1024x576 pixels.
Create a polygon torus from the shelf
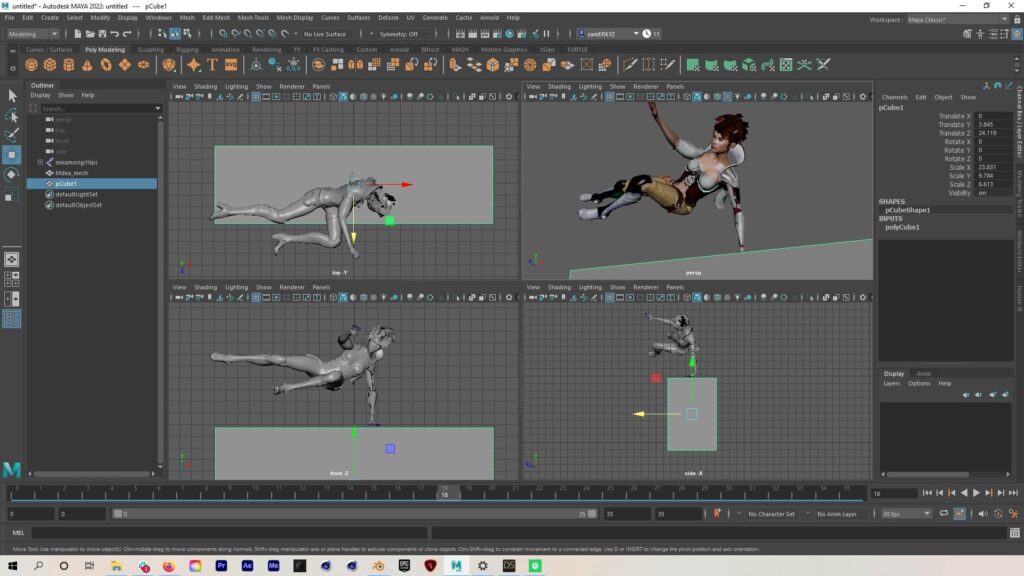[x=106, y=65]
